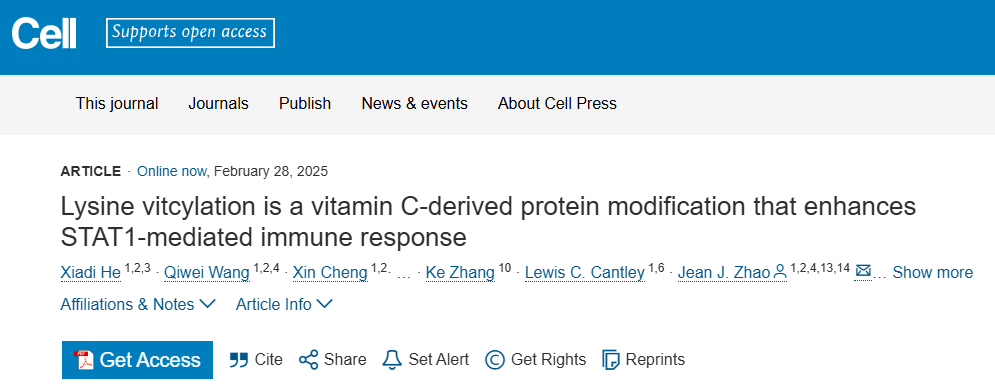Viewport: 995px width, 387px height.
Task: Click the PDF icon on Get Access
Action: 84,360
